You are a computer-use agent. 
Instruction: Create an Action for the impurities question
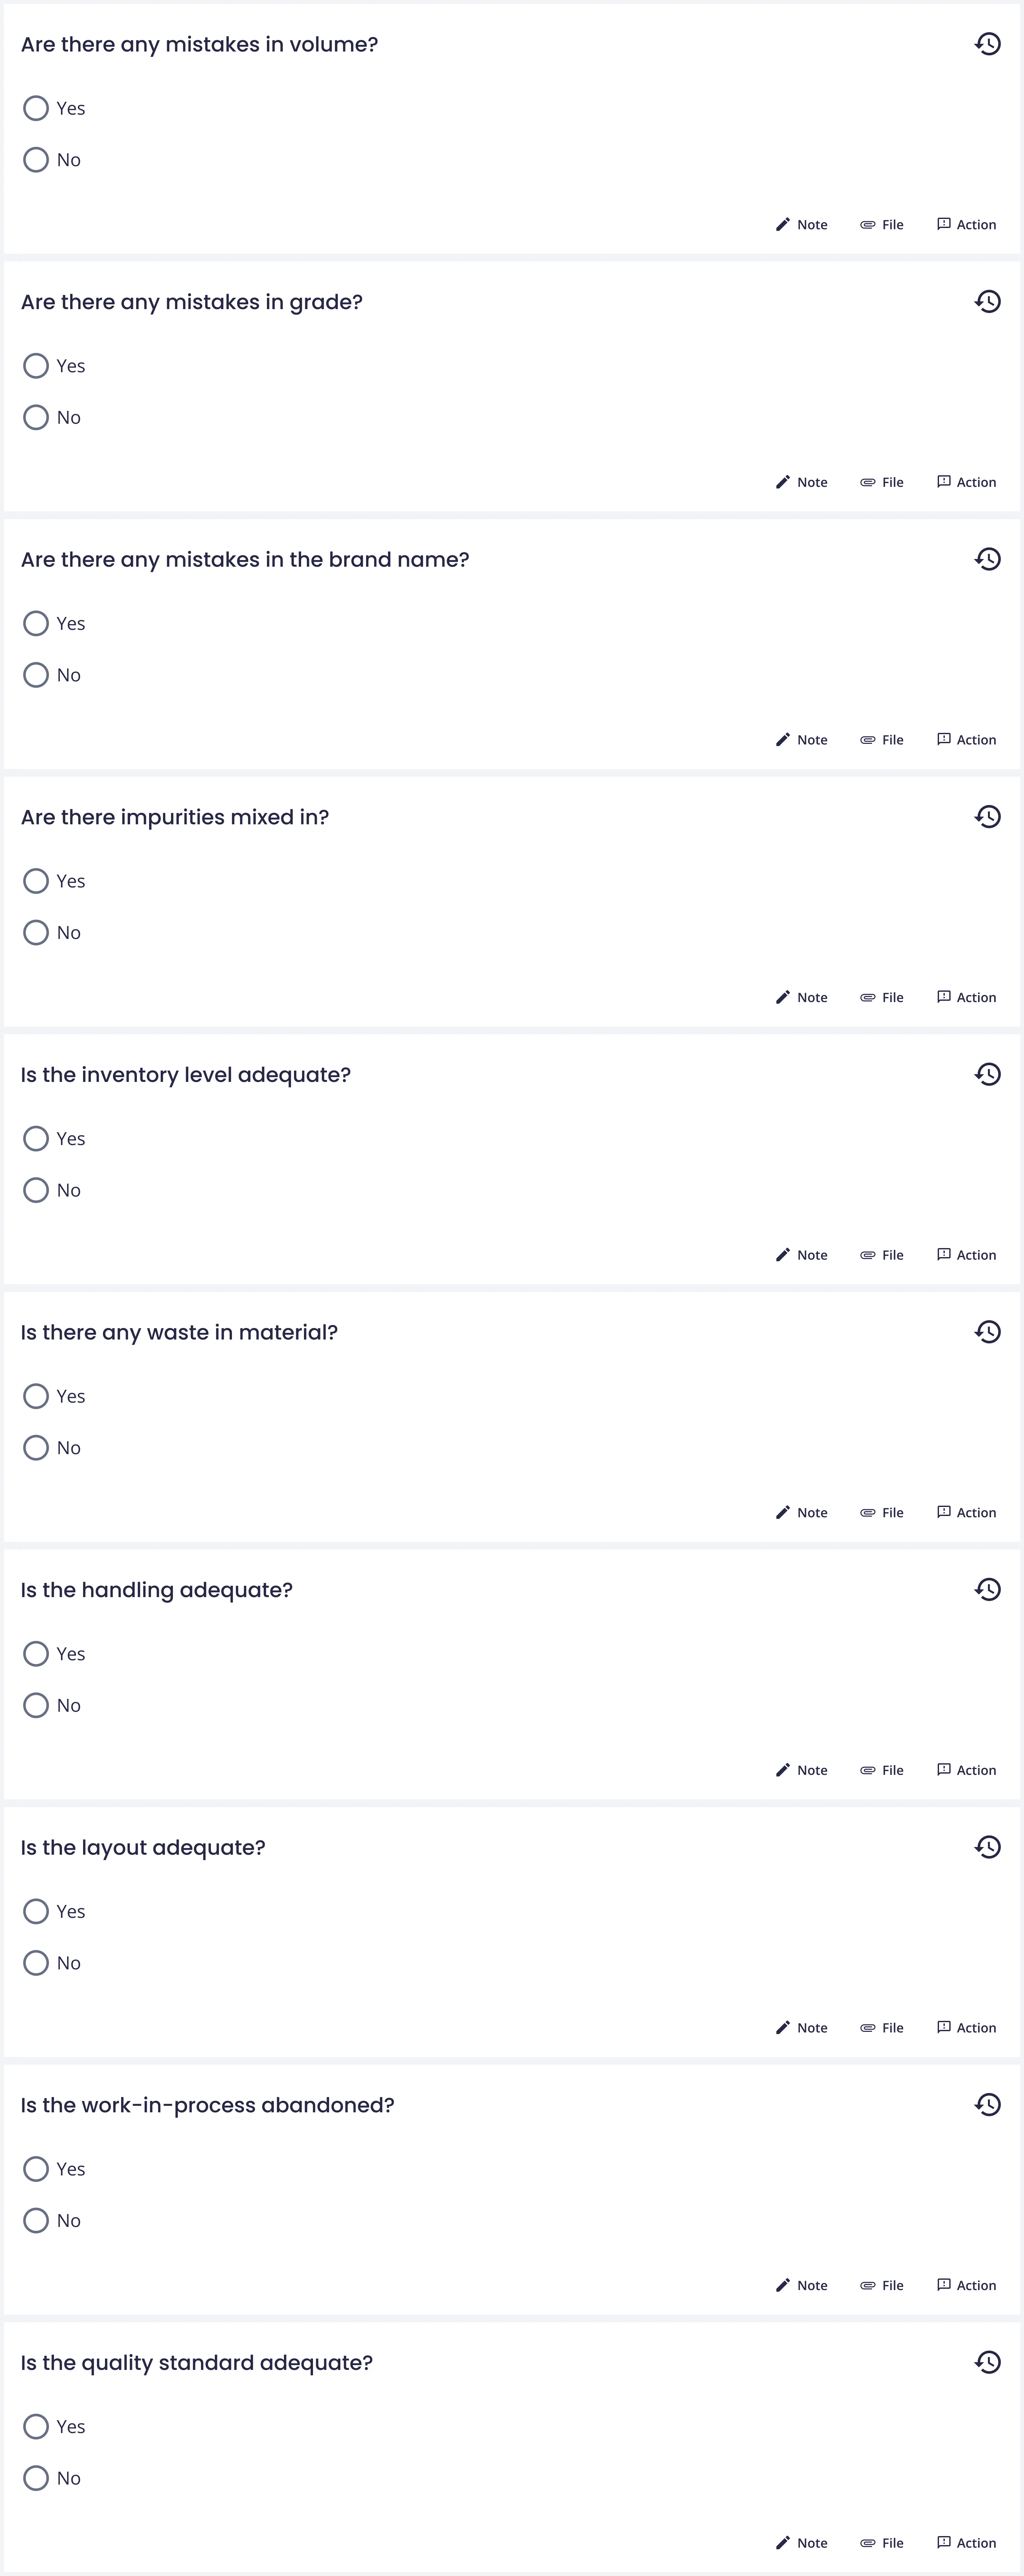[966, 997]
